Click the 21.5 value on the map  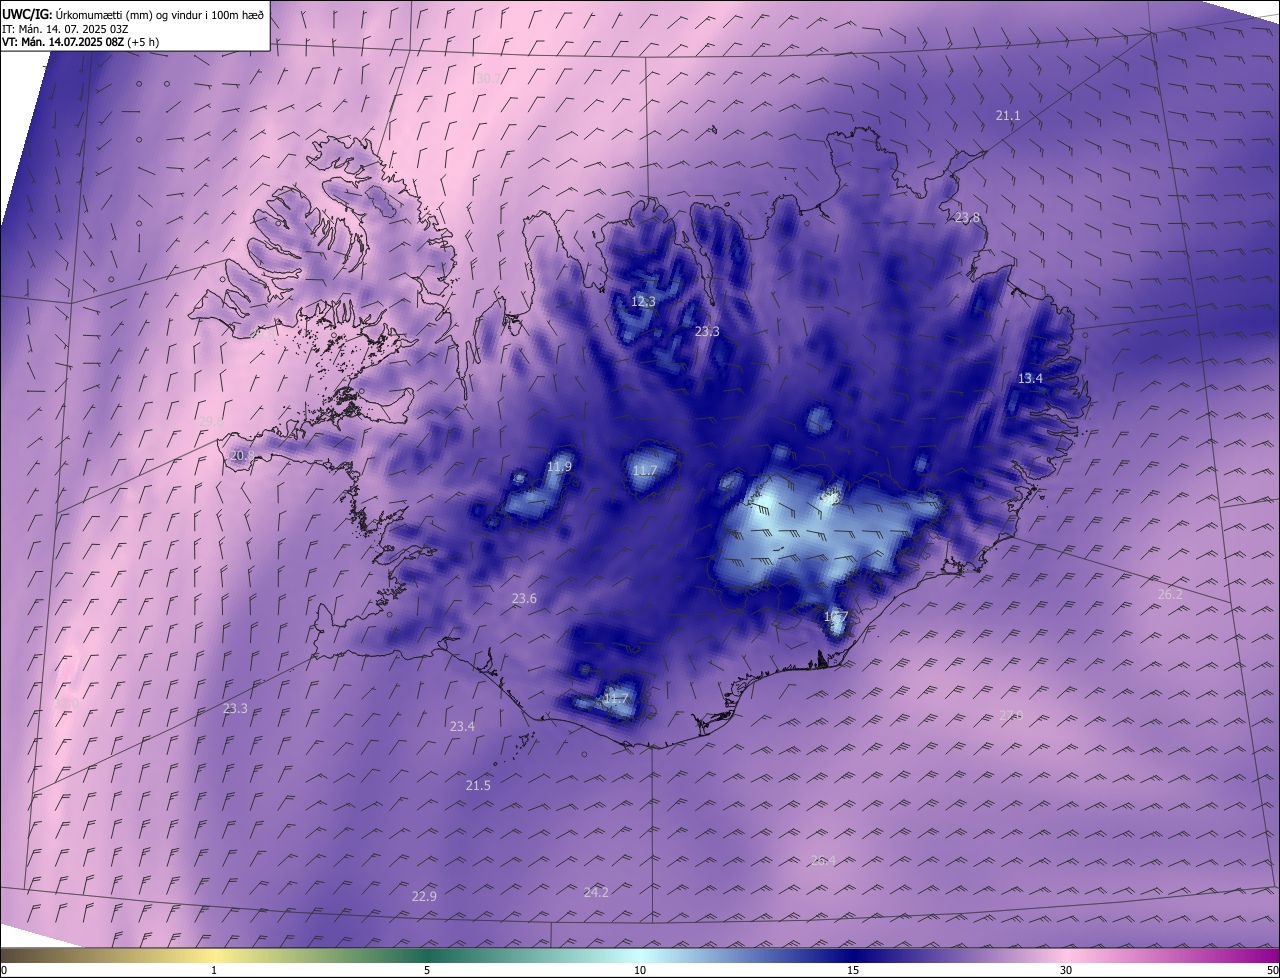point(478,786)
